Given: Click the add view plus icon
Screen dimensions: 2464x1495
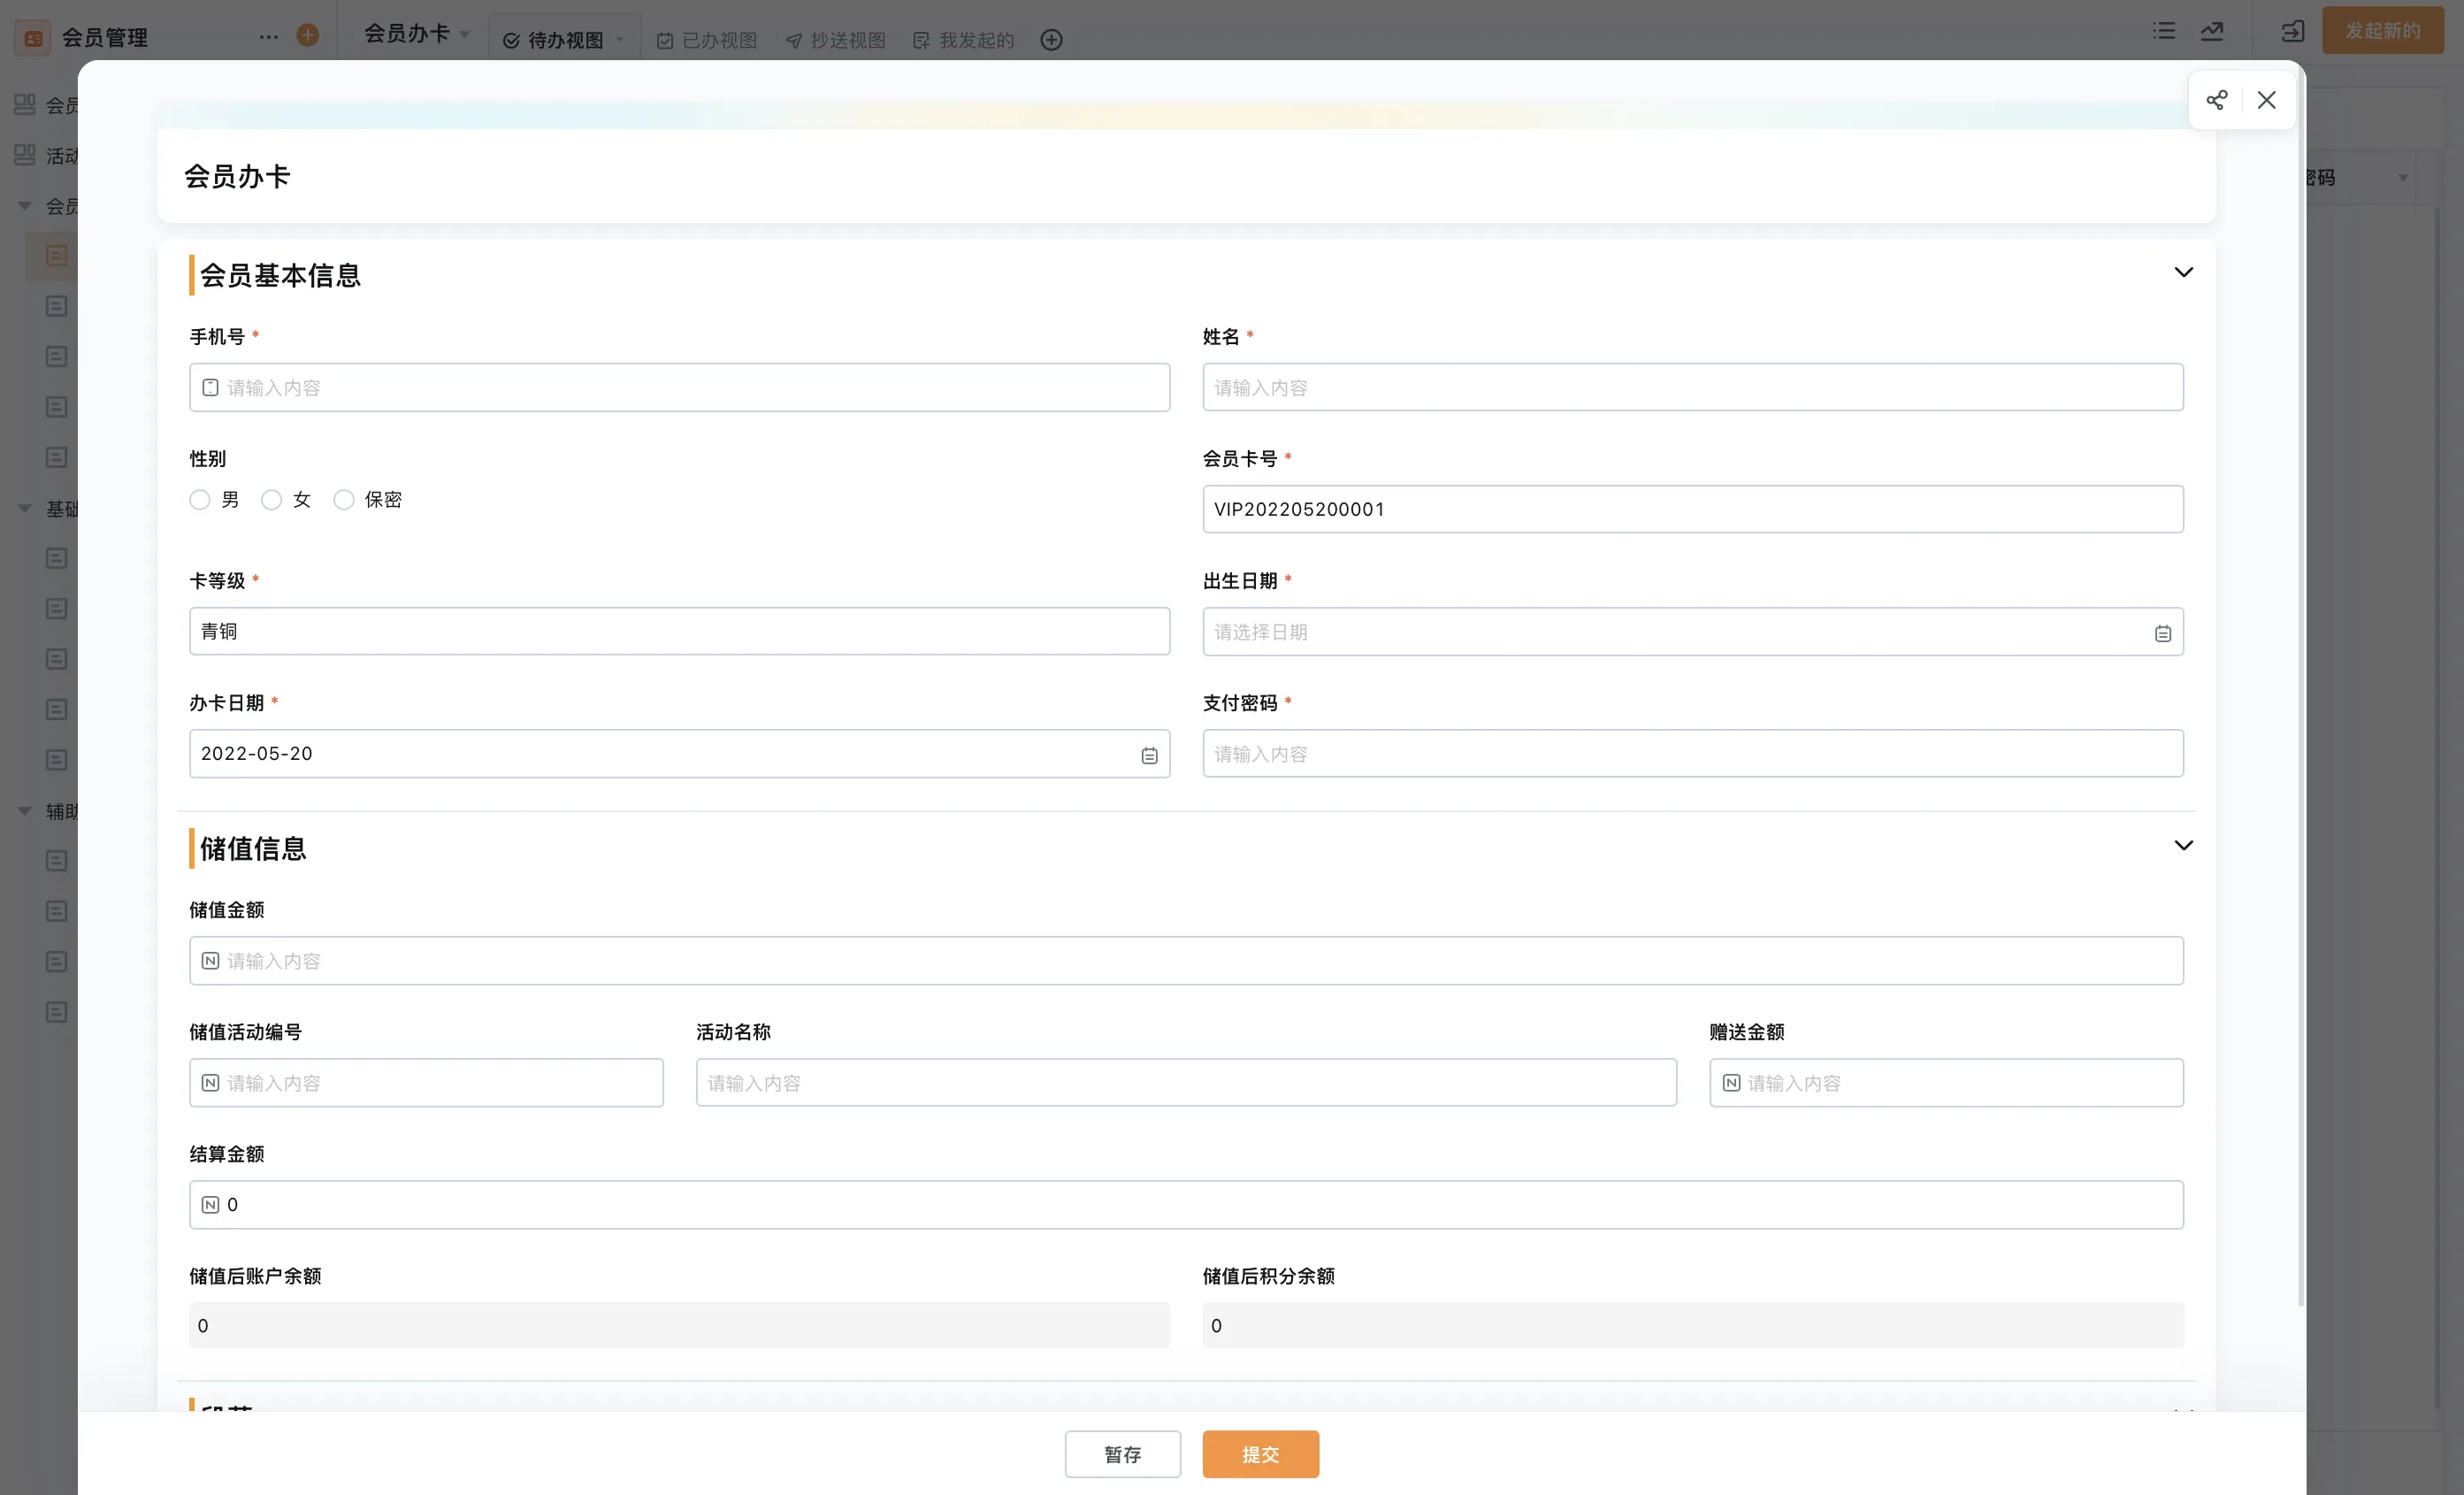Looking at the screenshot, I should click(x=1051, y=40).
